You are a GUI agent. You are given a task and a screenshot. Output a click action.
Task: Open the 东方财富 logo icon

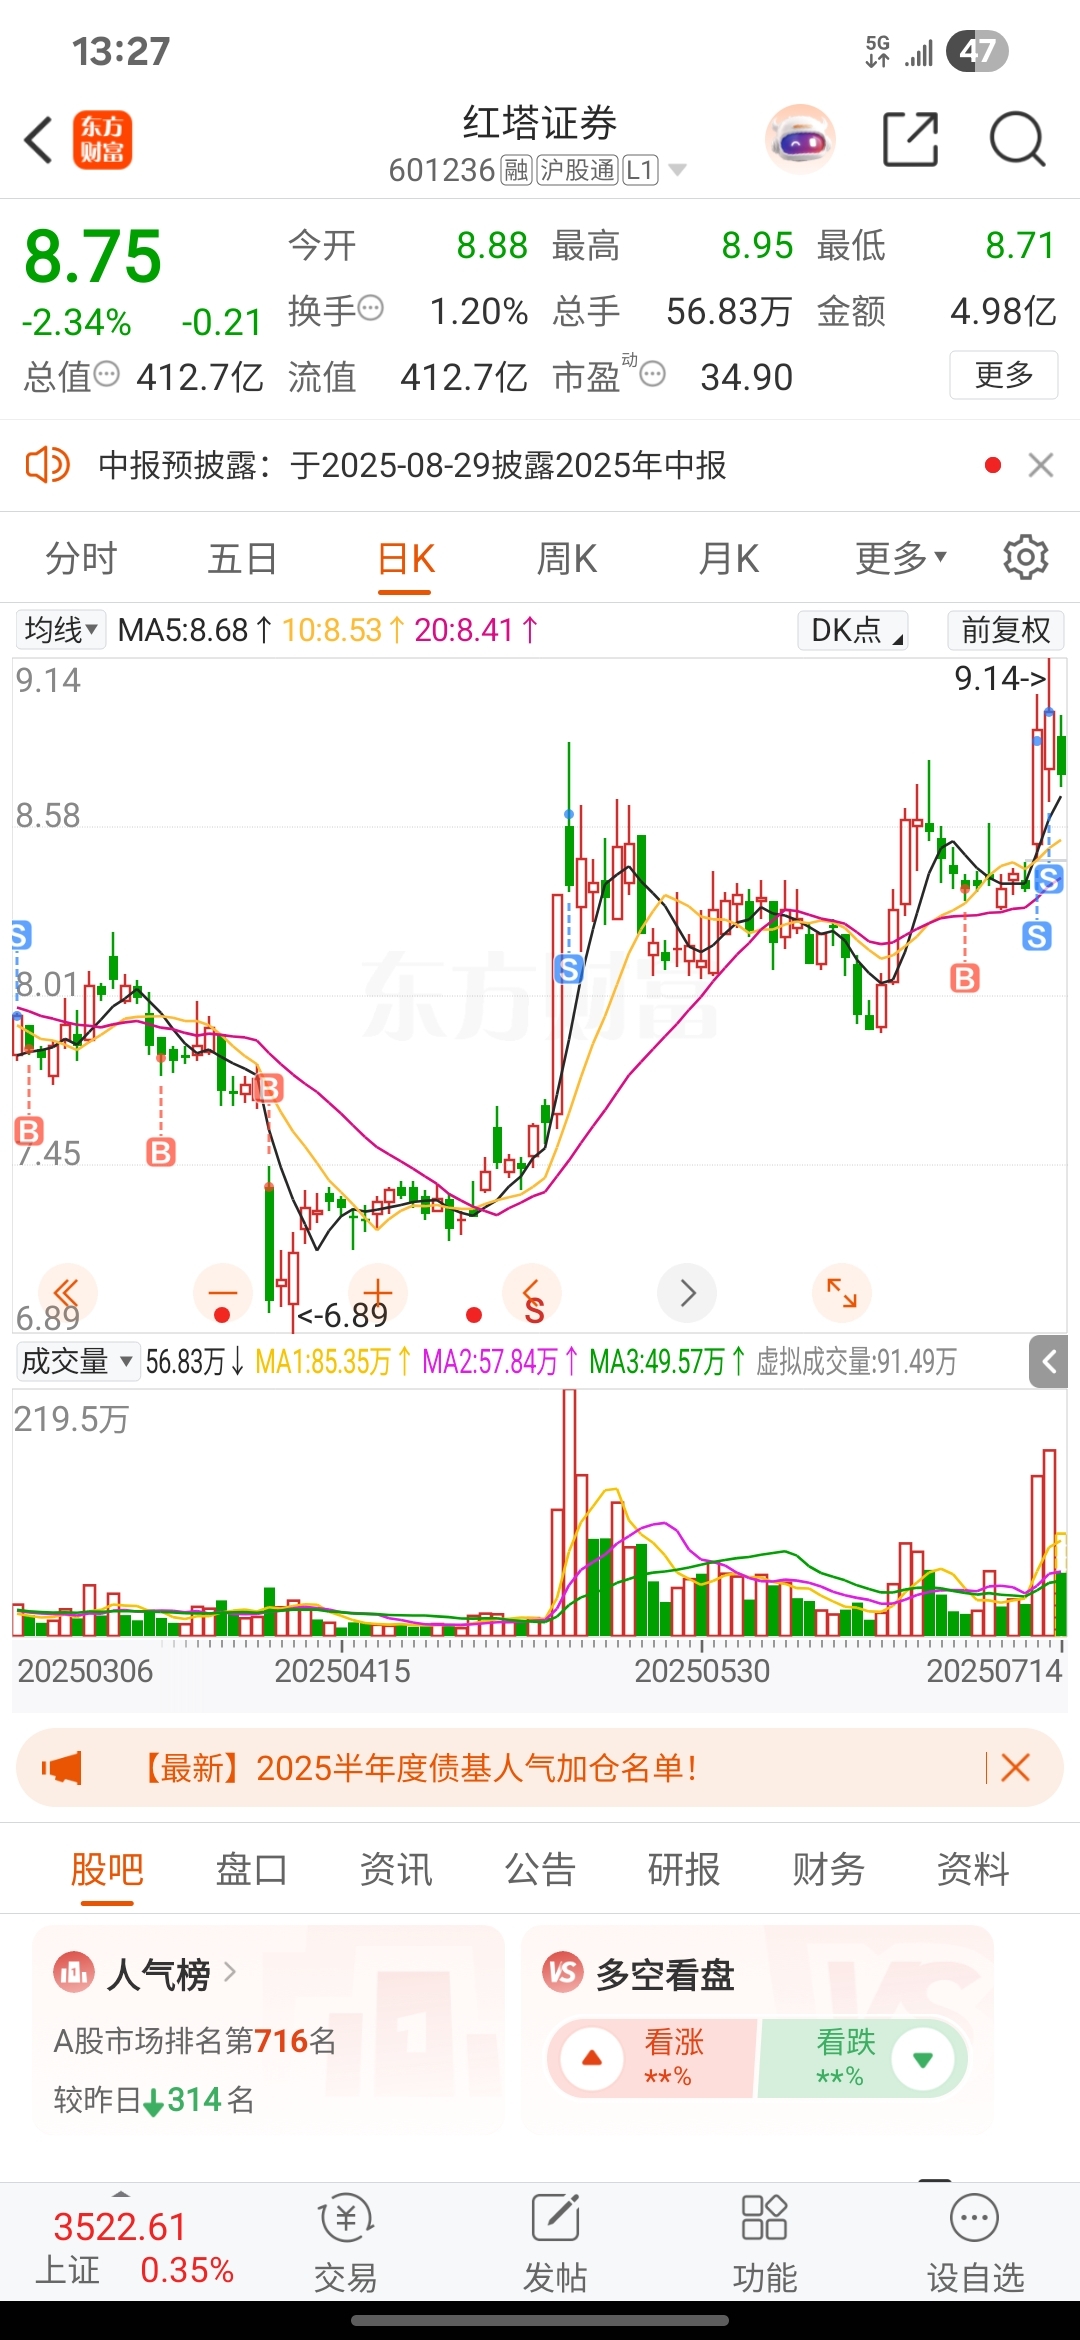pos(102,139)
